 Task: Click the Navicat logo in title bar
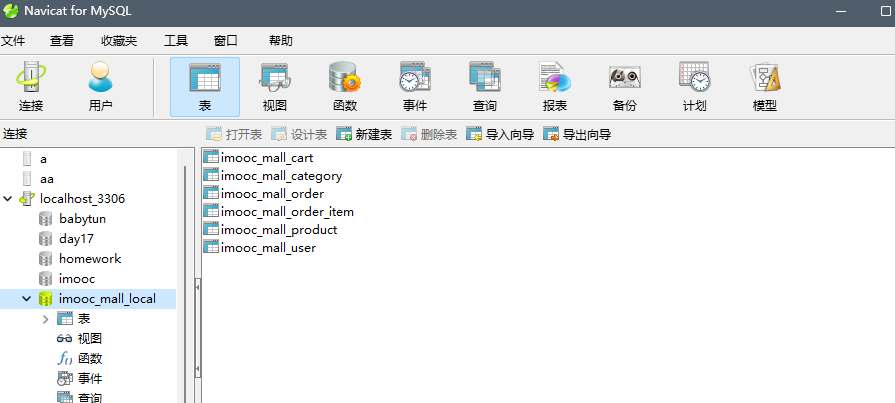10,11
